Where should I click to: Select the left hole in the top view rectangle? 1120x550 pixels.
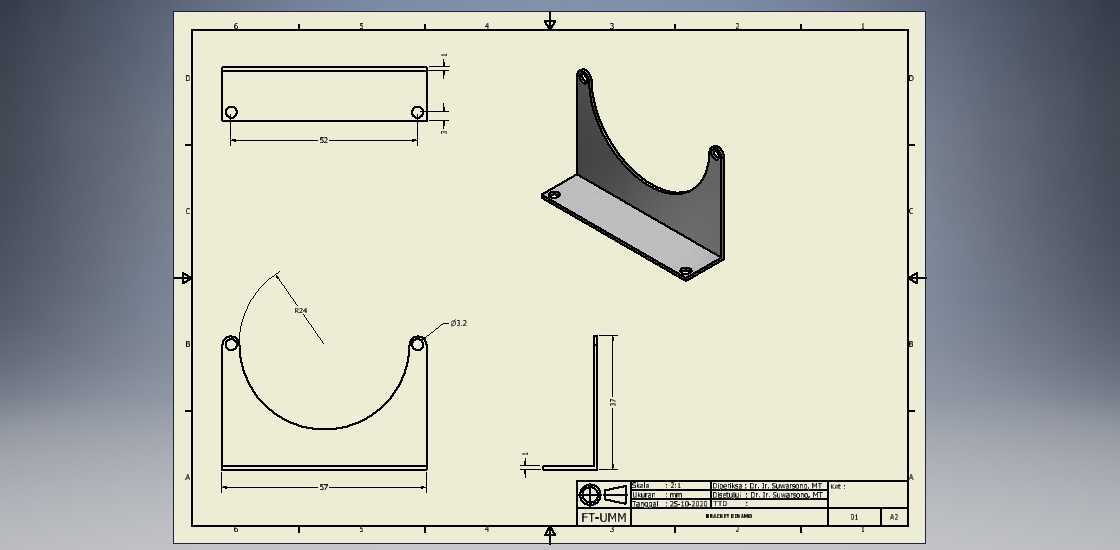(231, 112)
